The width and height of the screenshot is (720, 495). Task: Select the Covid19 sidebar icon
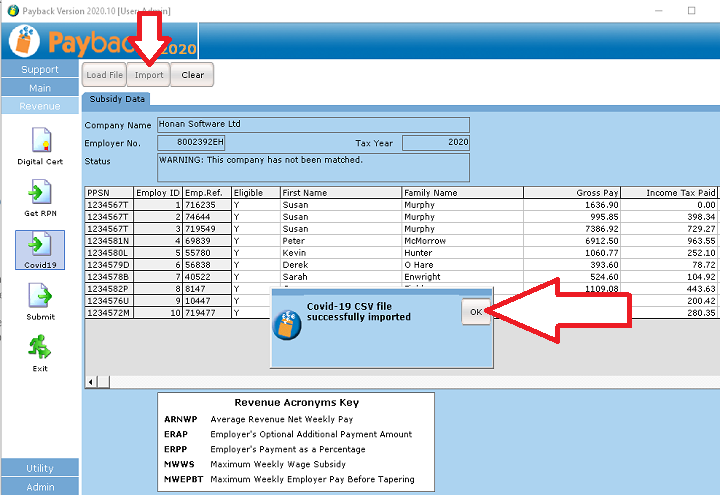point(40,247)
